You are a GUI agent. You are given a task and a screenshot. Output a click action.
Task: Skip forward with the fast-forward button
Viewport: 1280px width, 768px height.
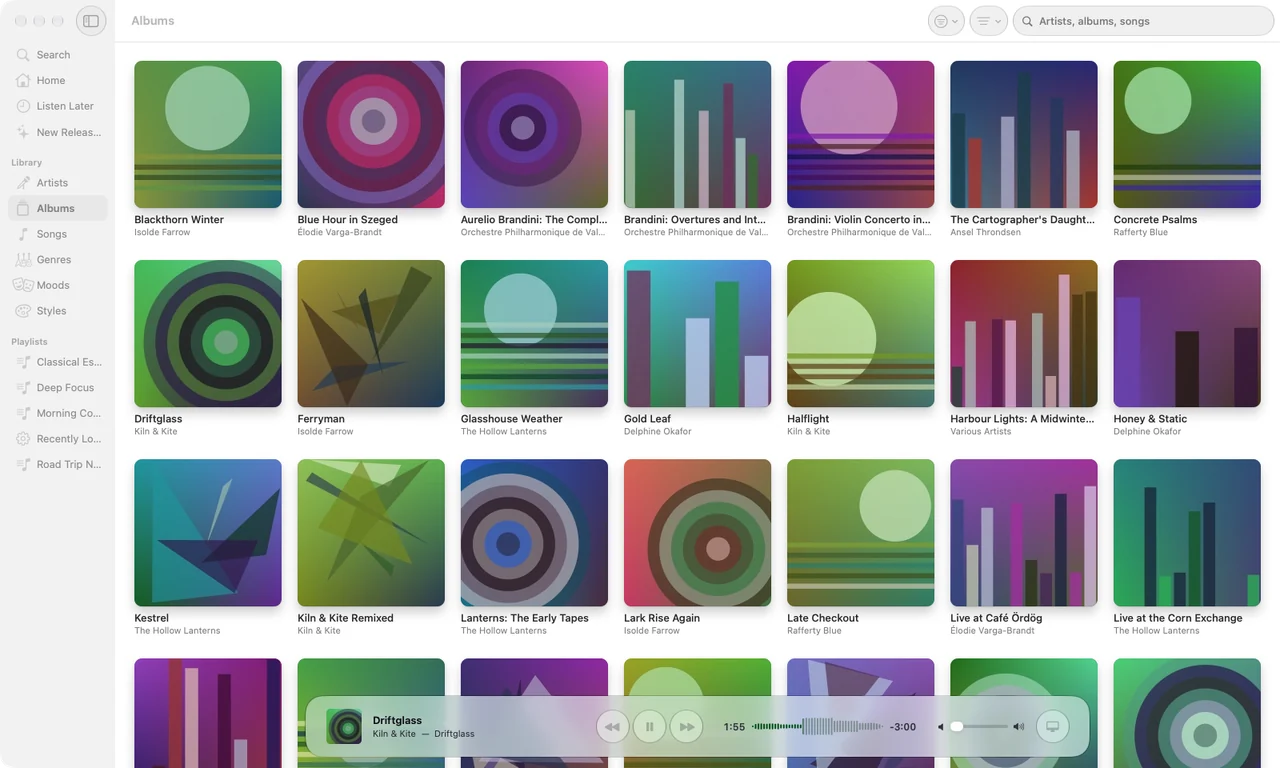tap(687, 727)
